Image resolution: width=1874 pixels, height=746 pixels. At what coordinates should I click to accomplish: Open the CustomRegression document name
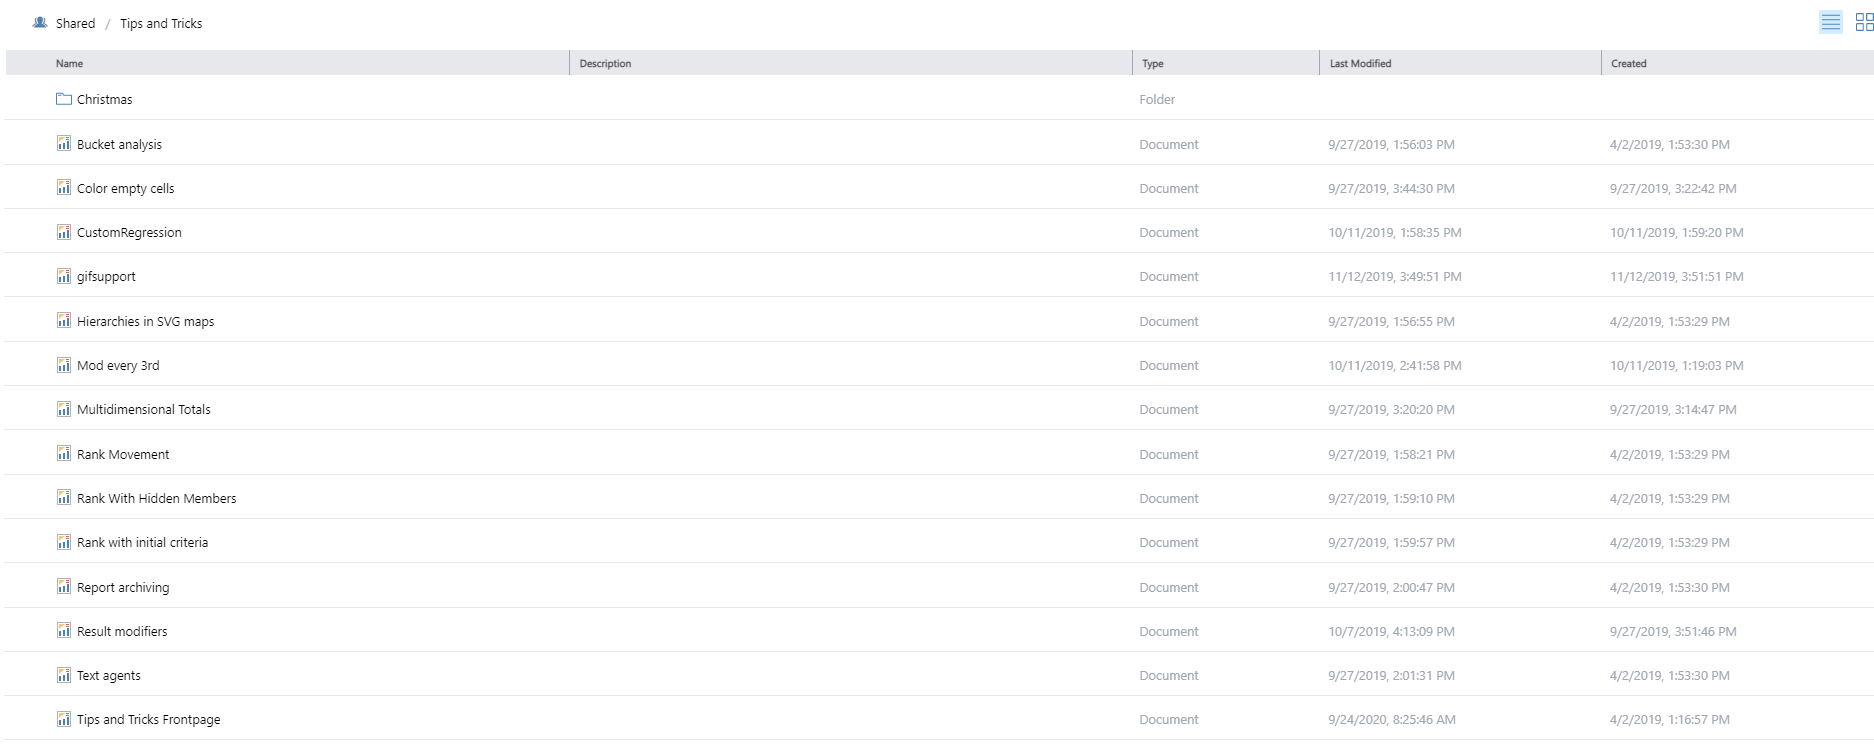(129, 232)
